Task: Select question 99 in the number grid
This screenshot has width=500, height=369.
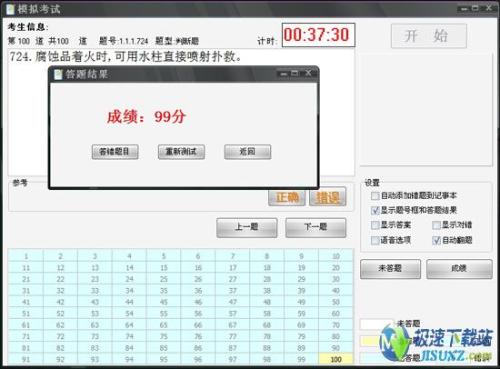Action: (301, 359)
